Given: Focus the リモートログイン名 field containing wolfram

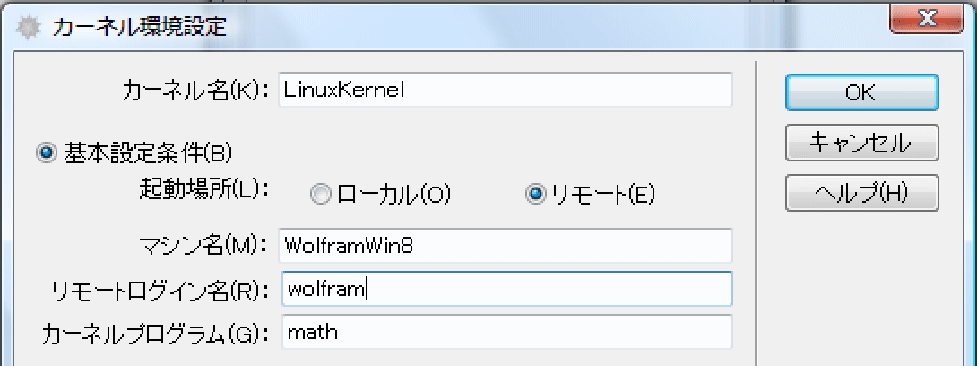Looking at the screenshot, I should [506, 289].
